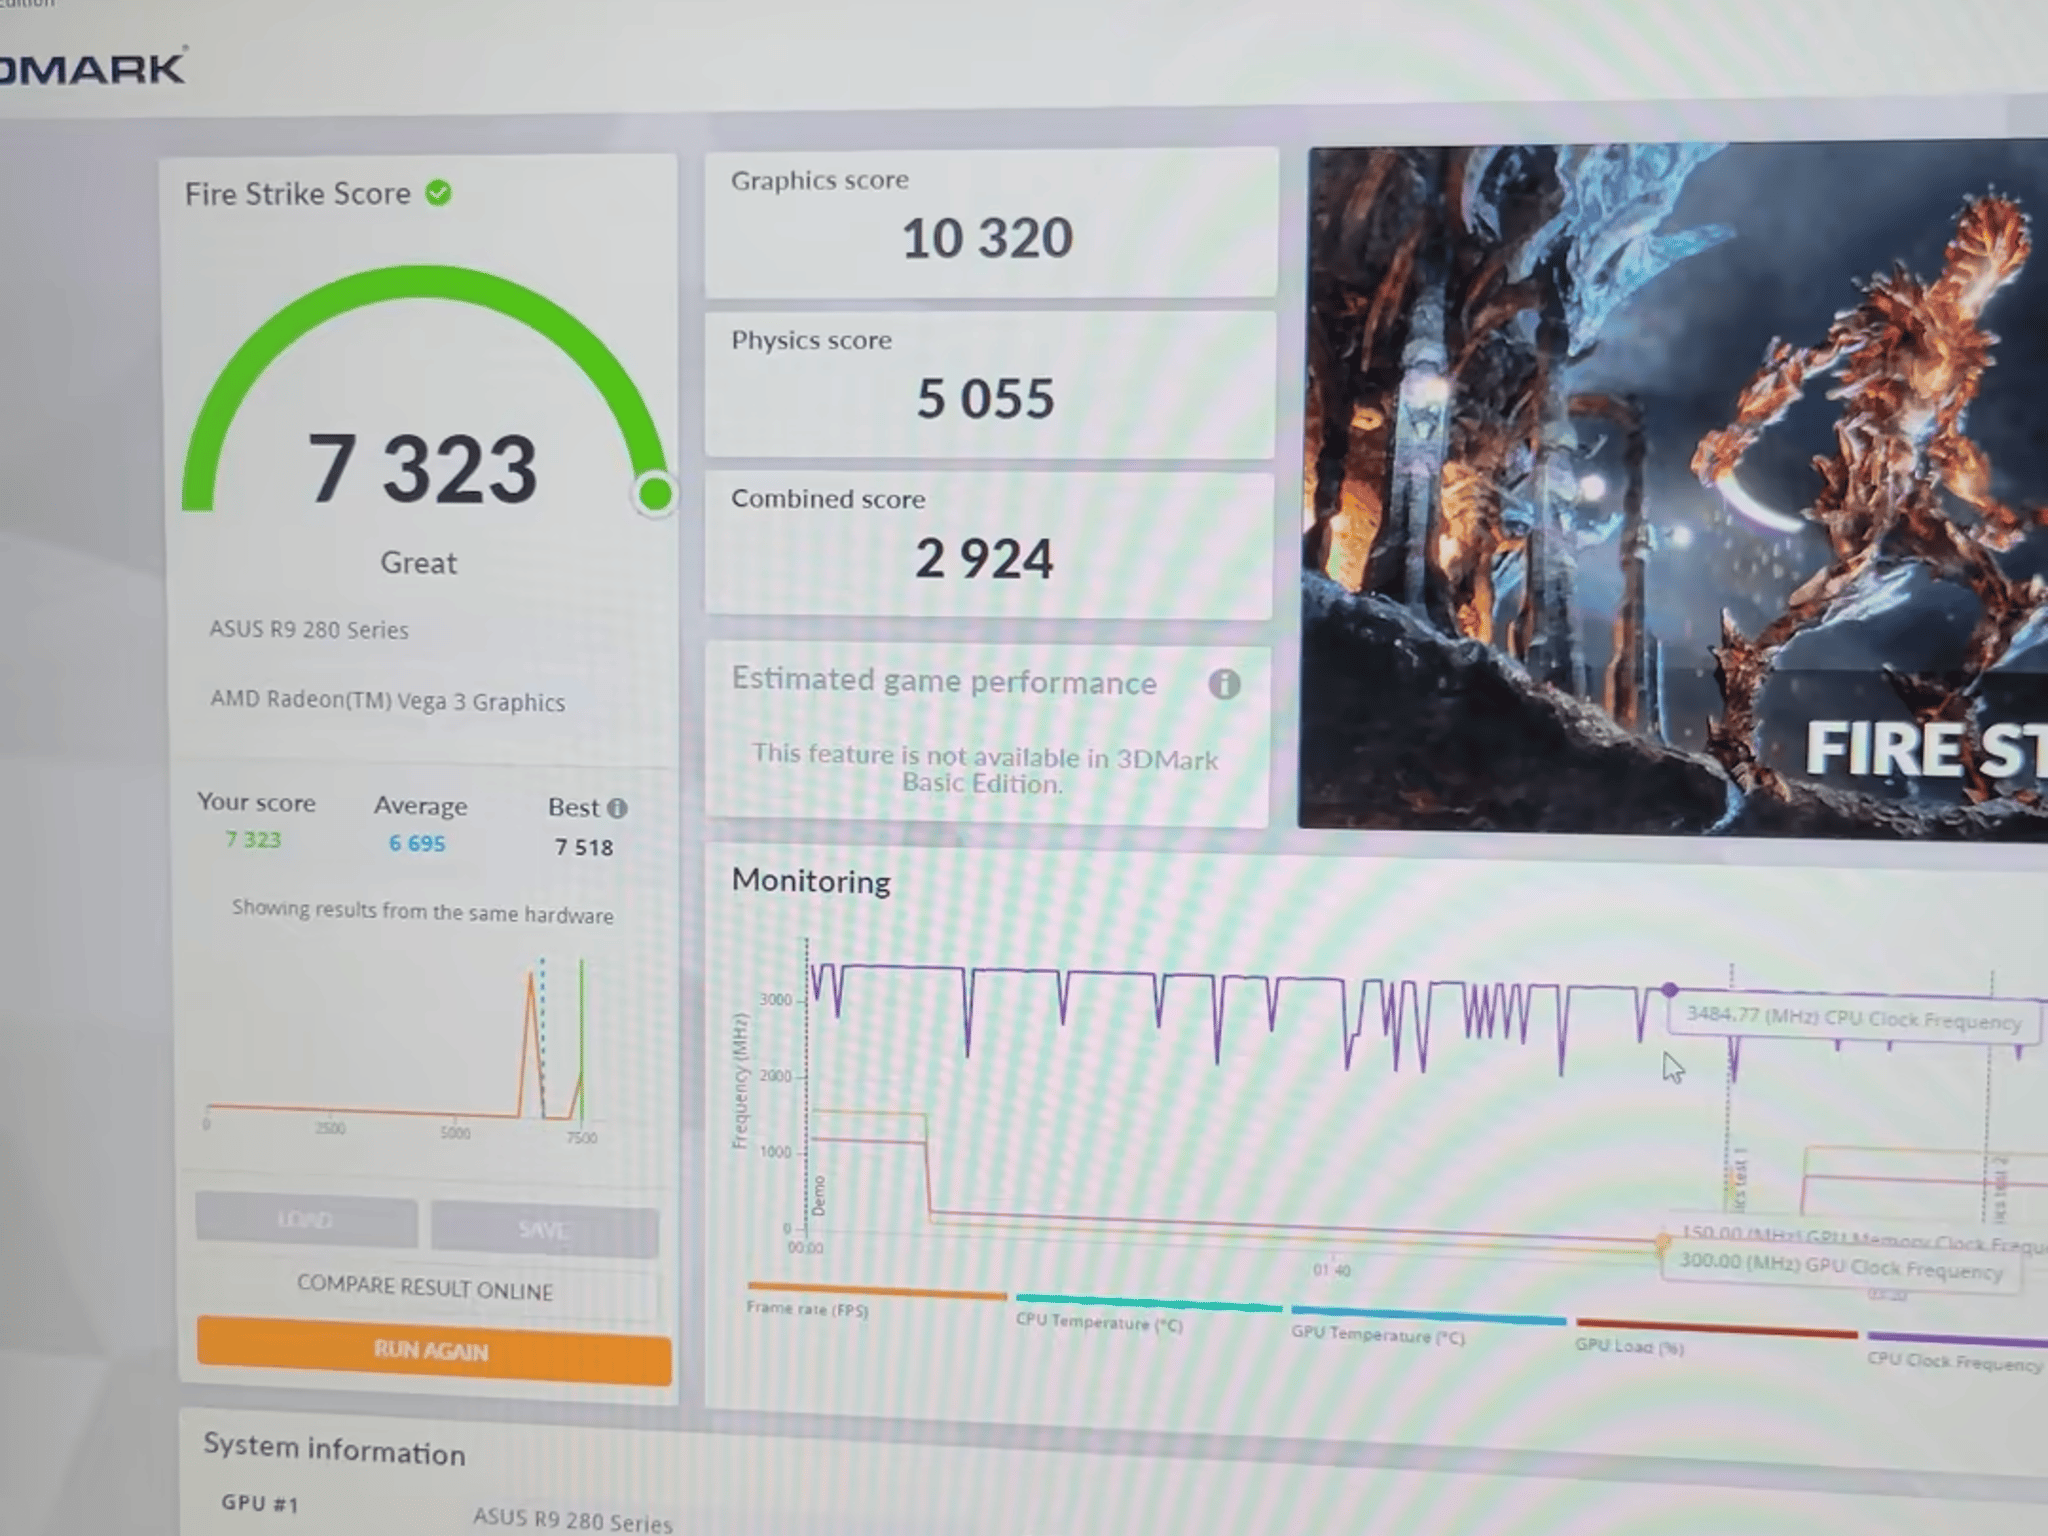This screenshot has width=2048, height=1536.
Task: Toggle the CPU Temperature (°C) legend
Action: coord(1148,1313)
